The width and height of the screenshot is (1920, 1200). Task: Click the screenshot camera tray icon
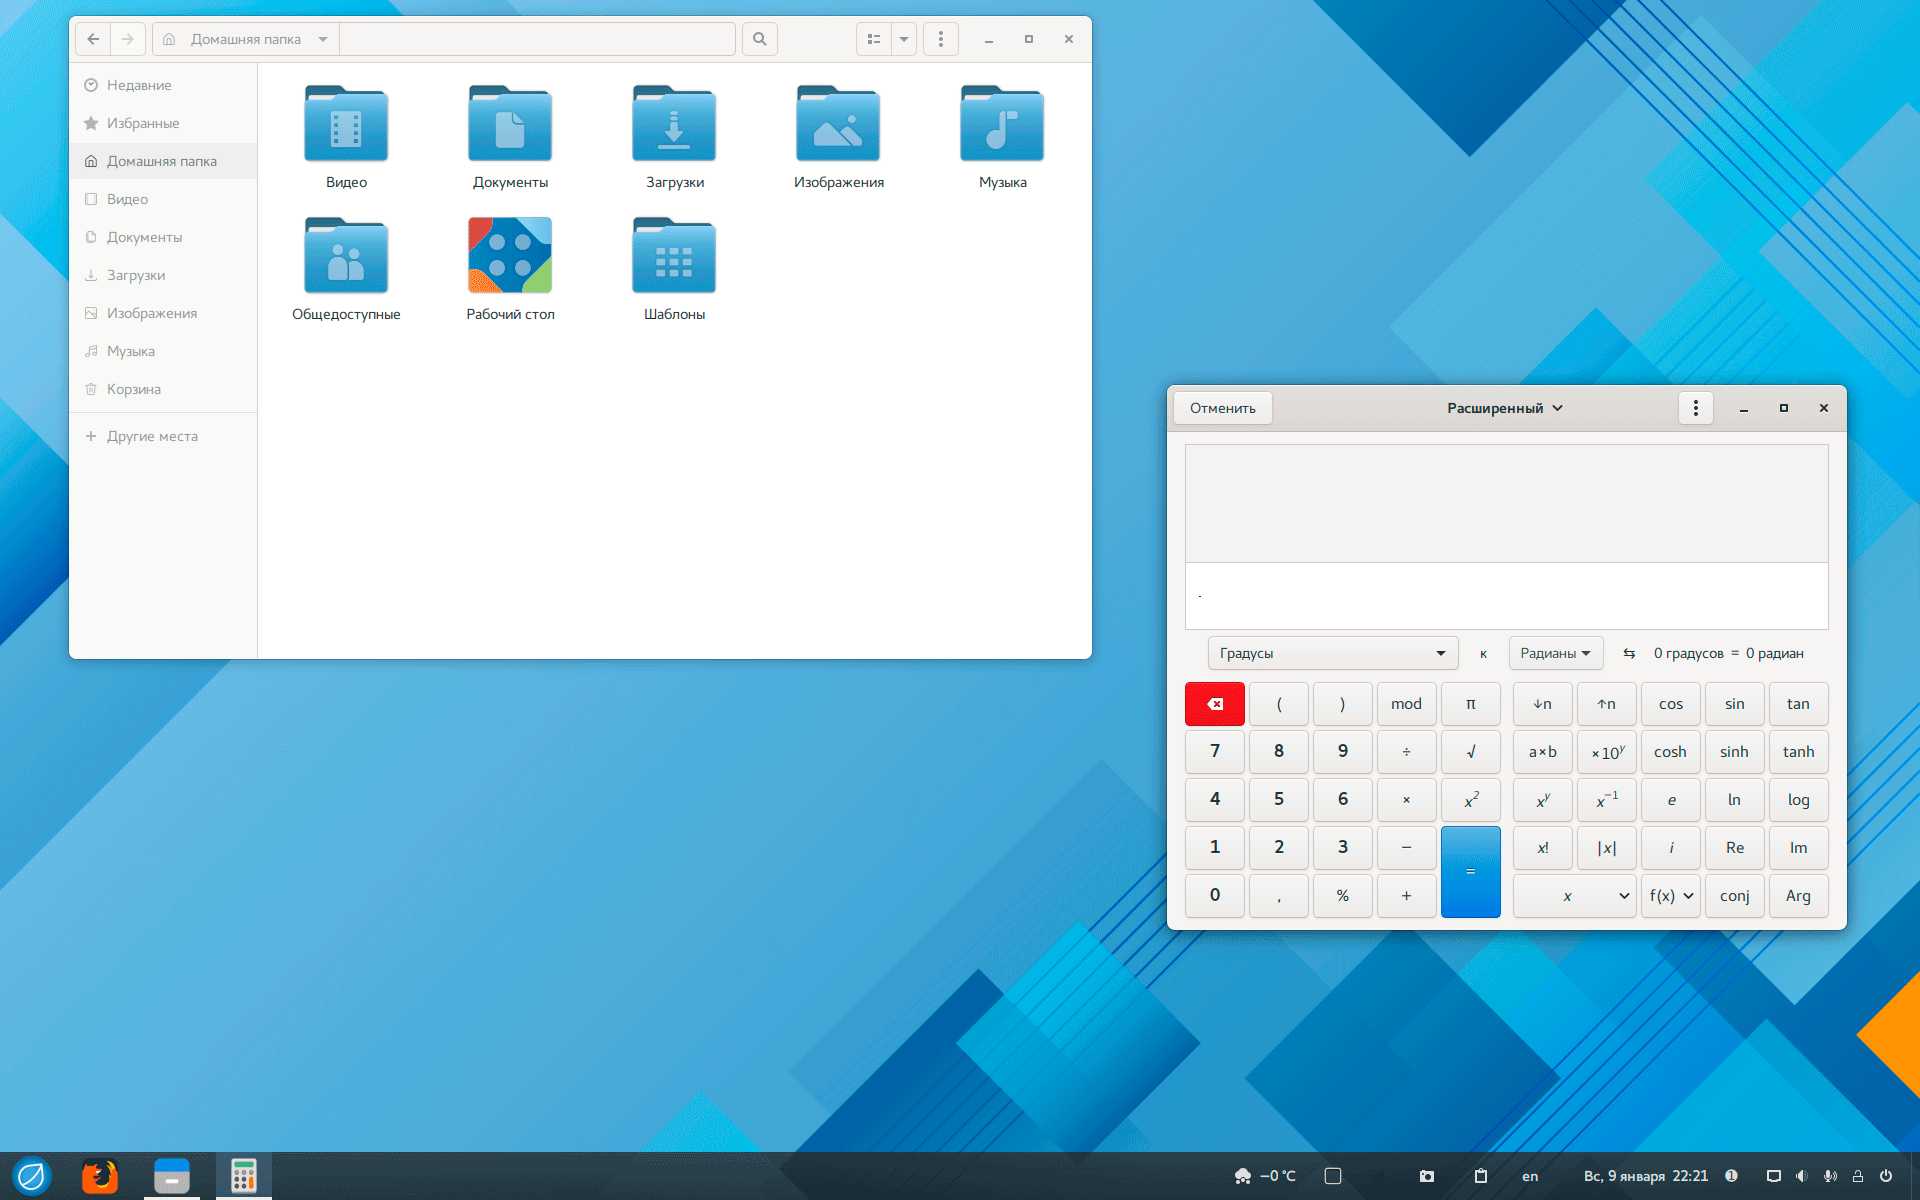click(x=1427, y=1176)
